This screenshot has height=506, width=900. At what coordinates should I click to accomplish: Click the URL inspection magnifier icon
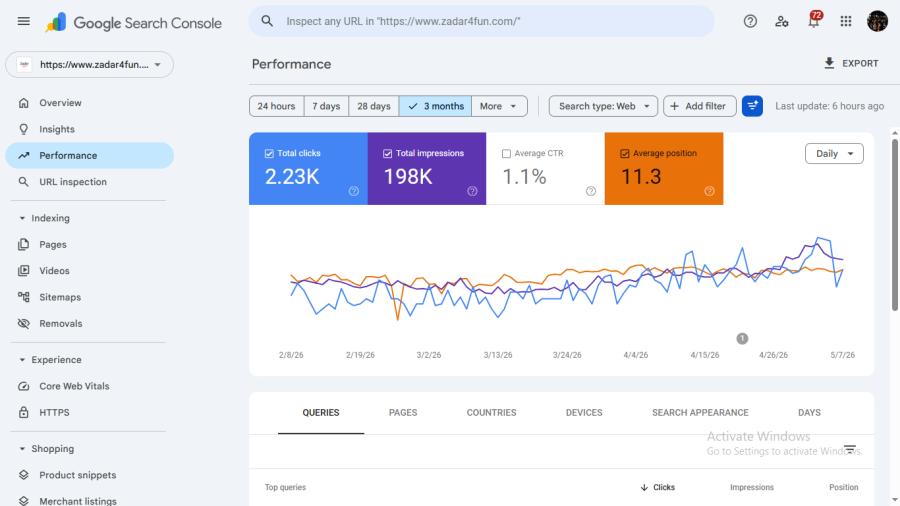(24, 182)
